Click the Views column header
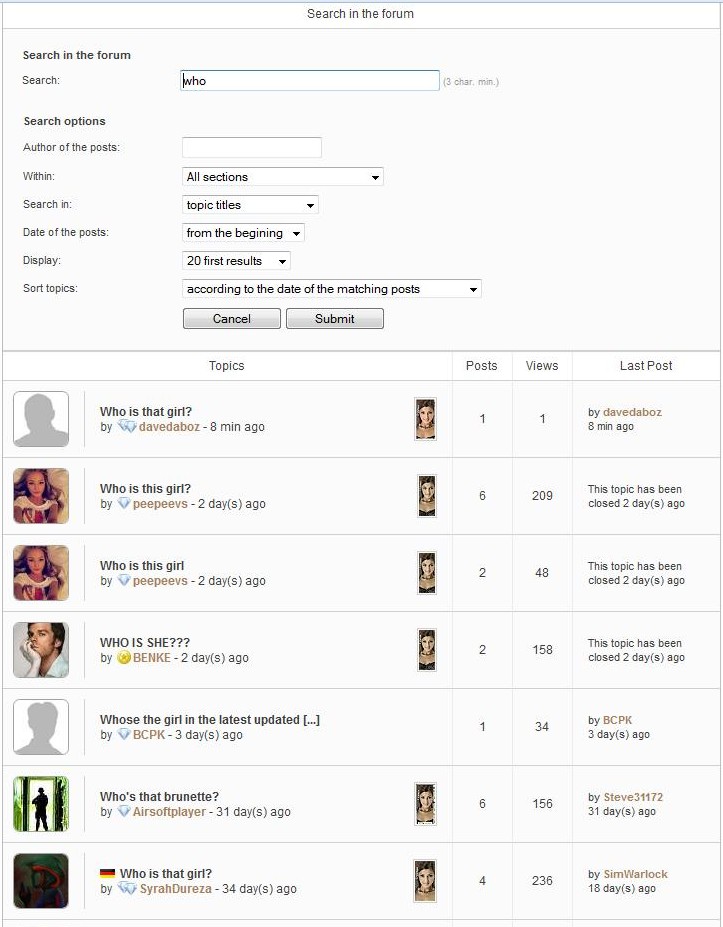 (x=542, y=365)
